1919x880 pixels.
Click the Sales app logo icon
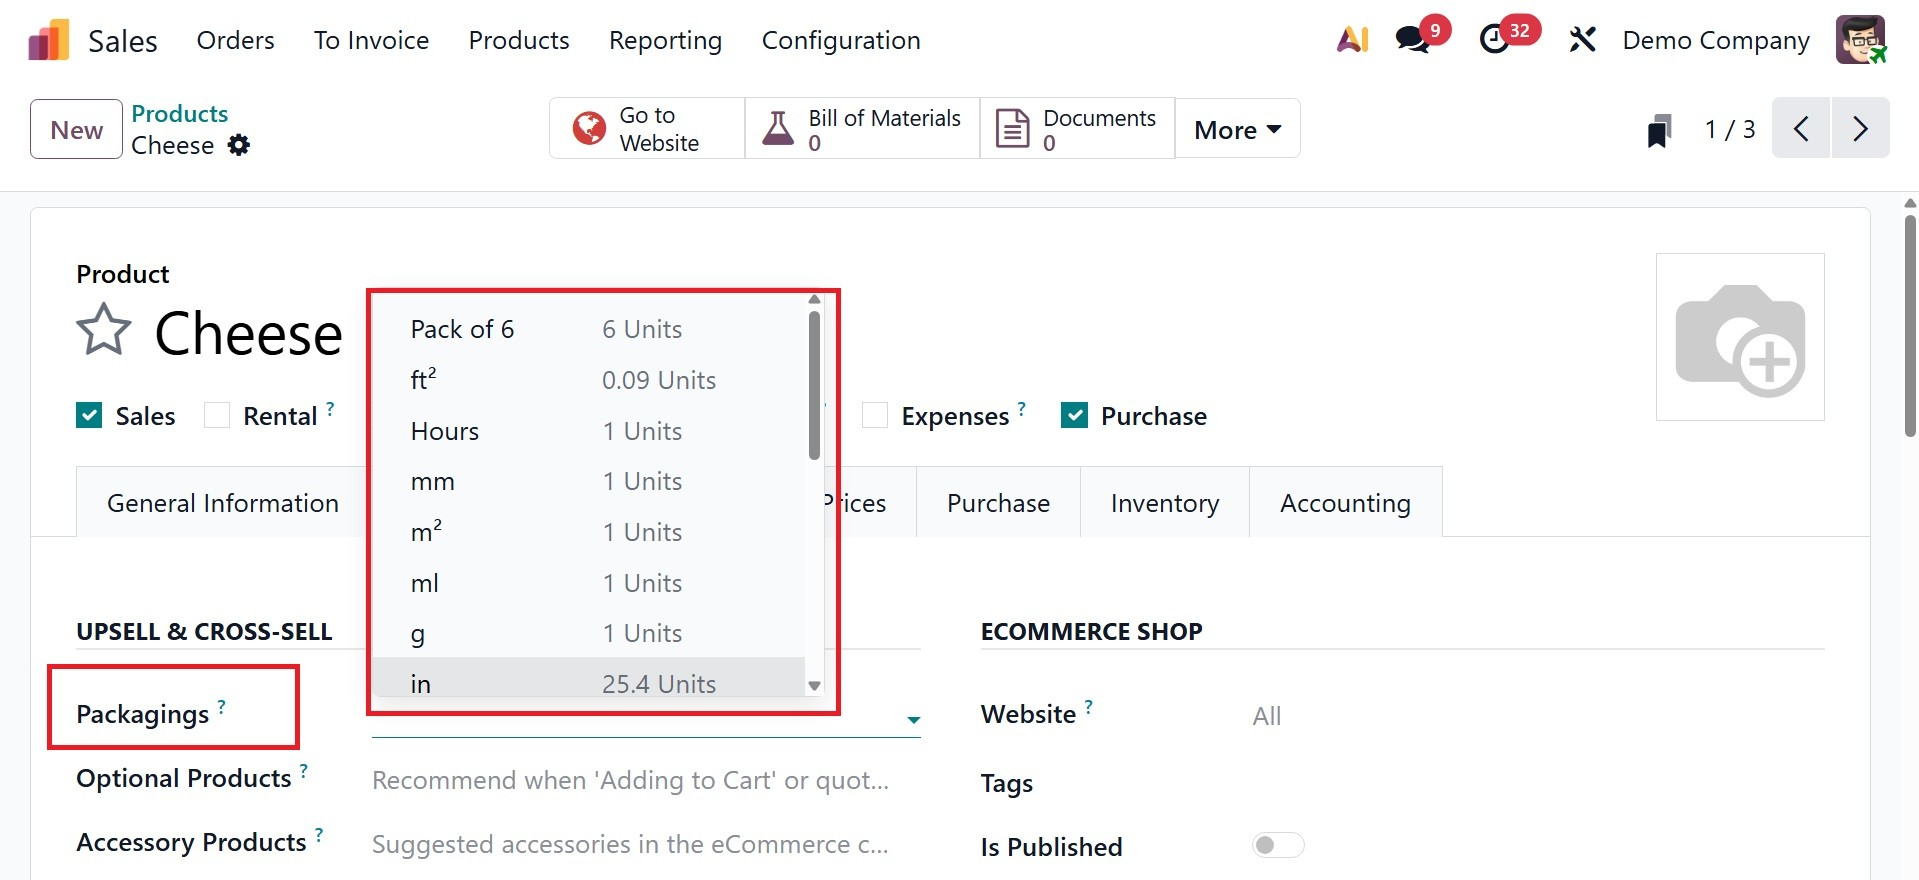coord(48,41)
